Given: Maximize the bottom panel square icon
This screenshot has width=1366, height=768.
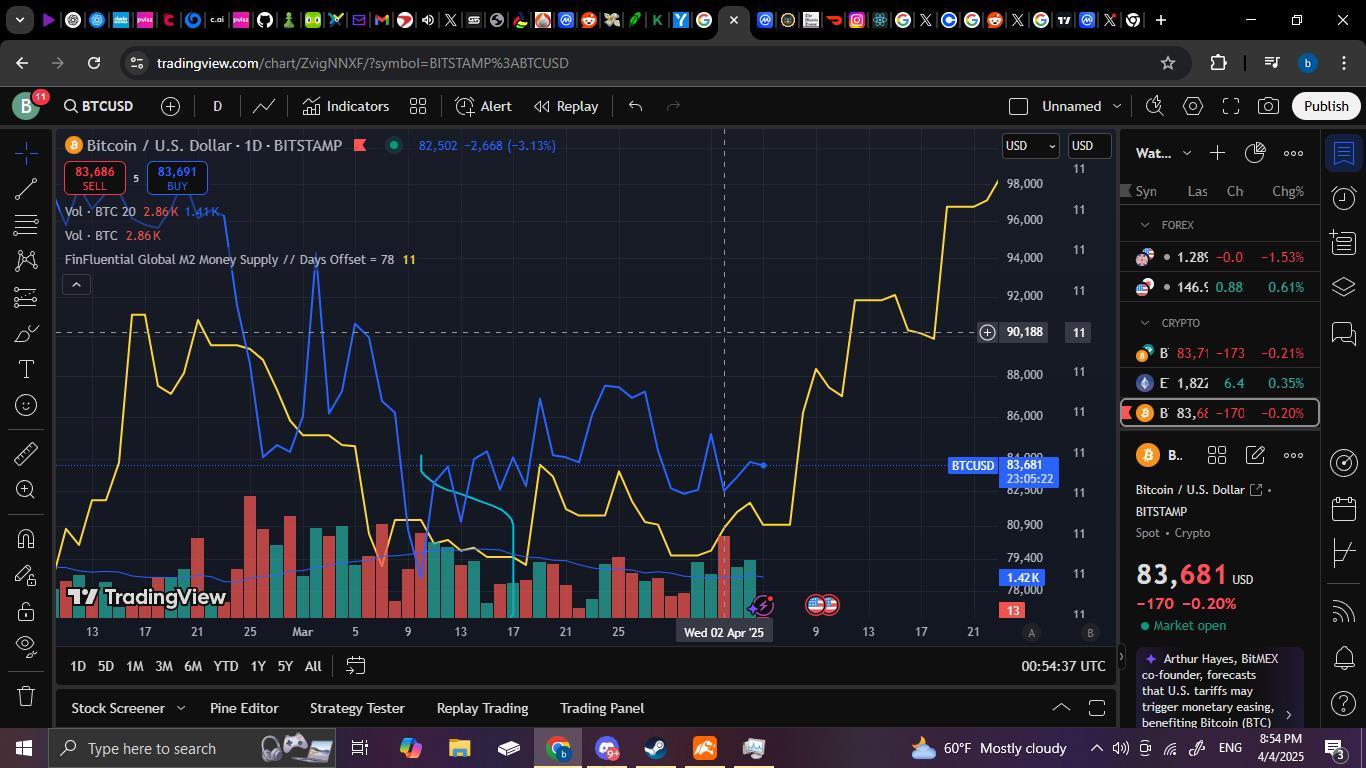Looking at the screenshot, I should pyautogui.click(x=1097, y=708).
